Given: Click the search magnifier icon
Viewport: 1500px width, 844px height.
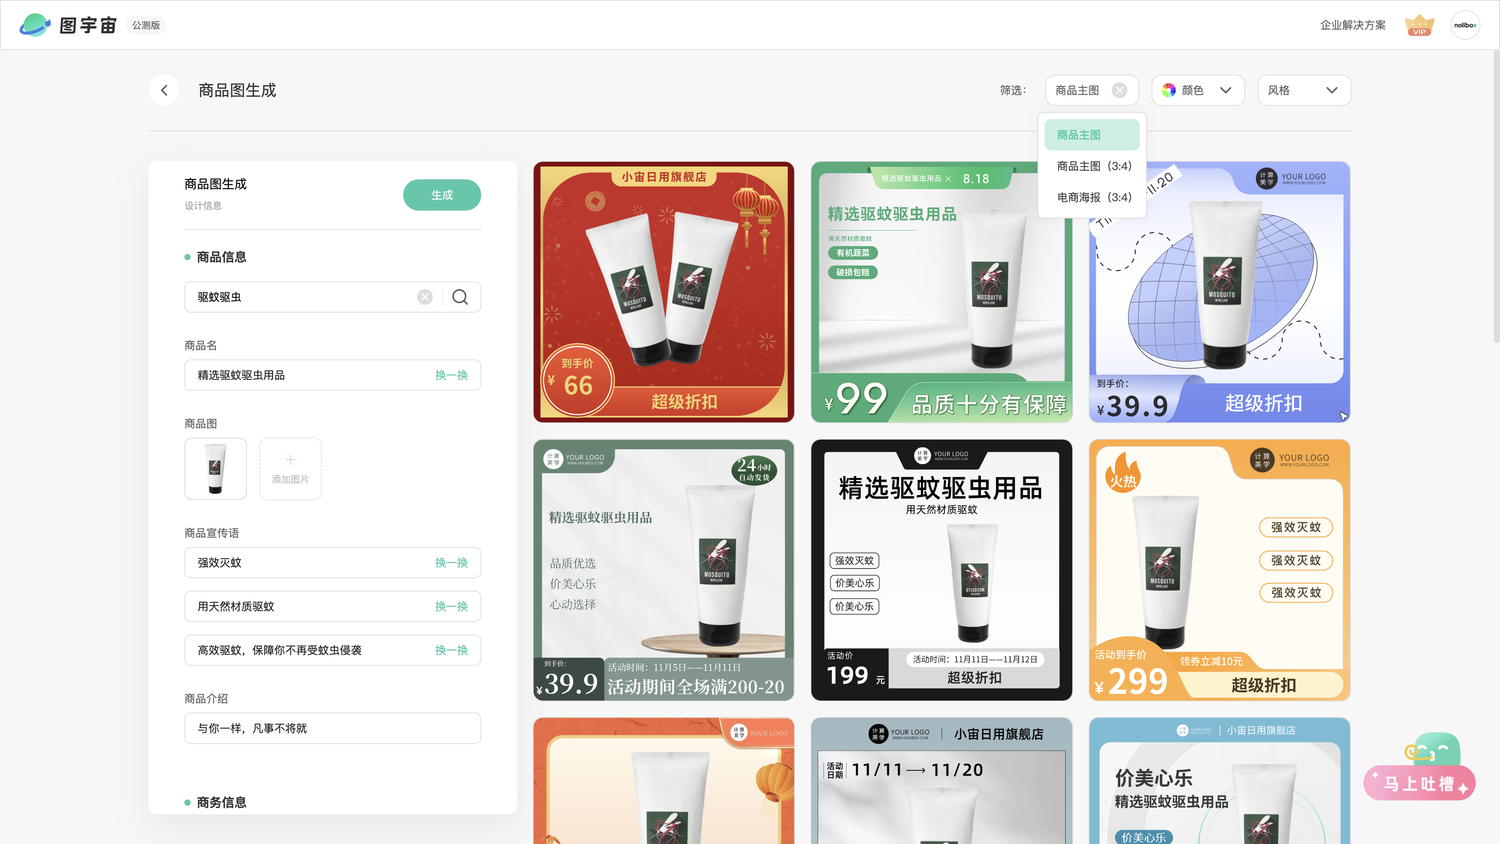Looking at the screenshot, I should [460, 297].
